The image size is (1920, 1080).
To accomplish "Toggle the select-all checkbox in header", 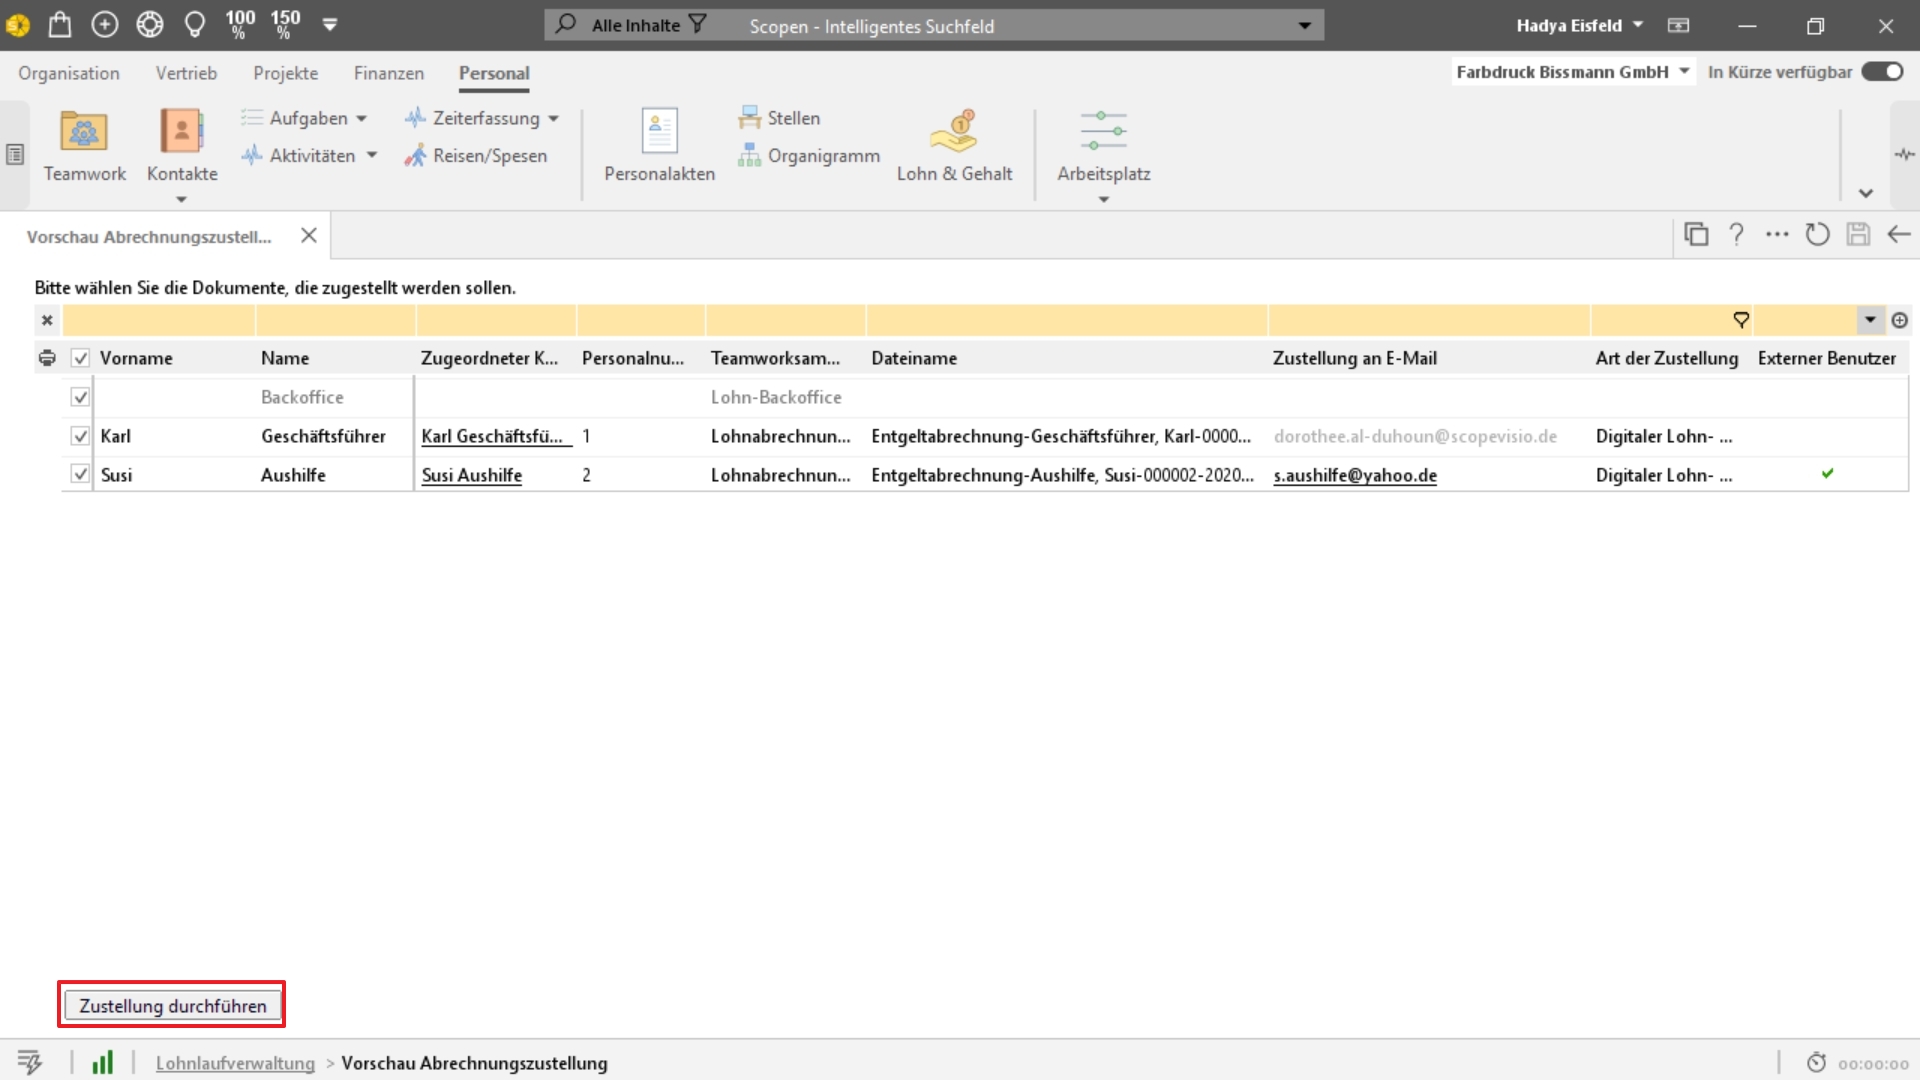I will (x=80, y=356).
